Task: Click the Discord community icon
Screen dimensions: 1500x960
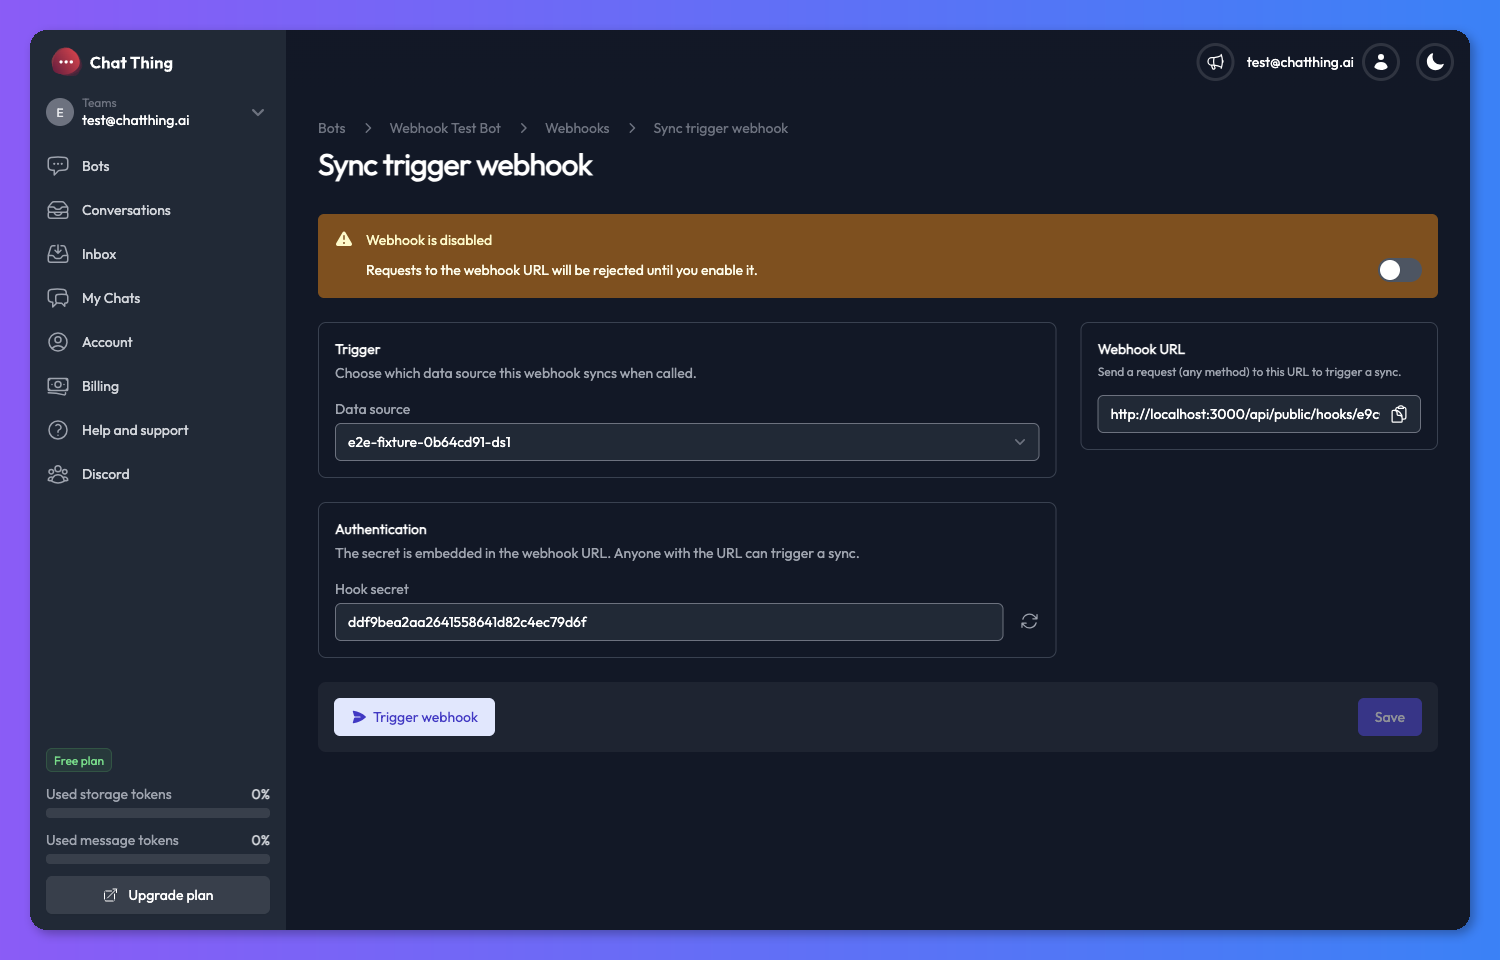Action: click(x=58, y=474)
